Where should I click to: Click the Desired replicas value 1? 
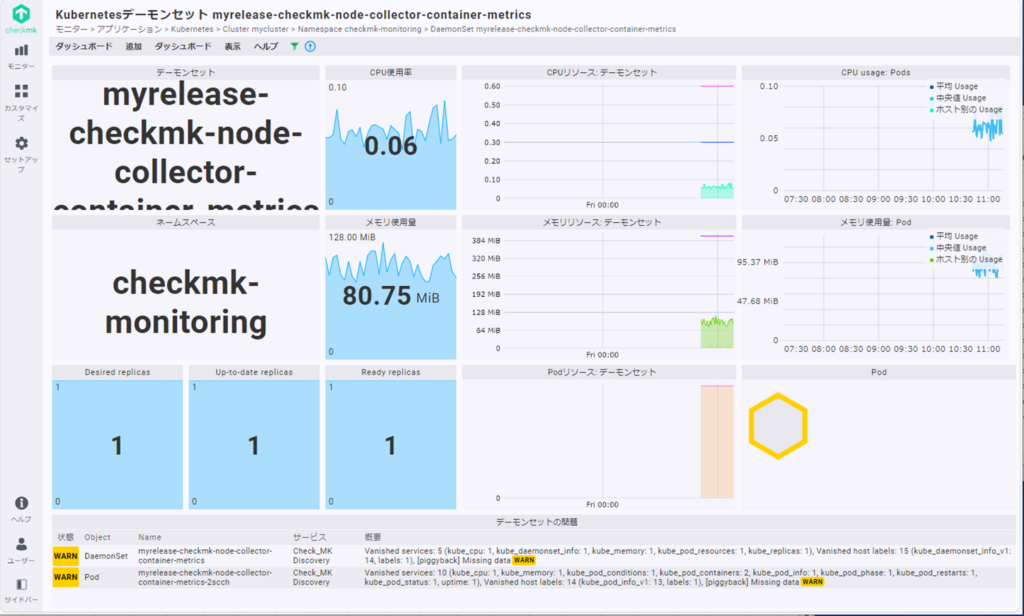click(117, 446)
